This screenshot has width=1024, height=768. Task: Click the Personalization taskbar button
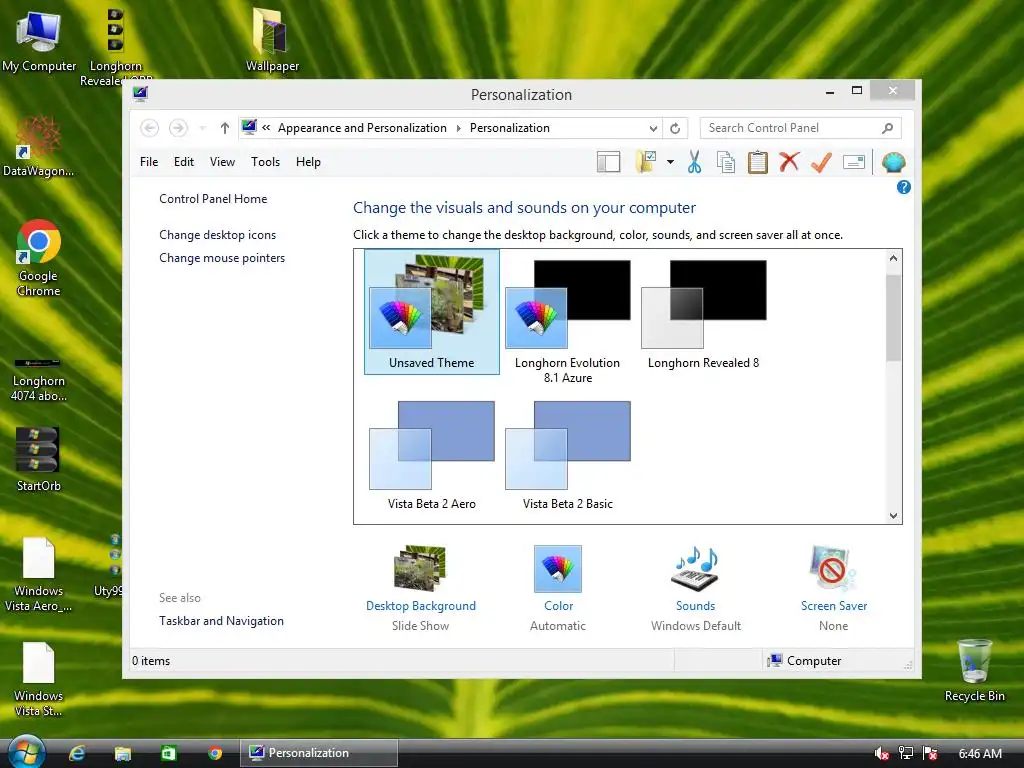[x=319, y=753]
